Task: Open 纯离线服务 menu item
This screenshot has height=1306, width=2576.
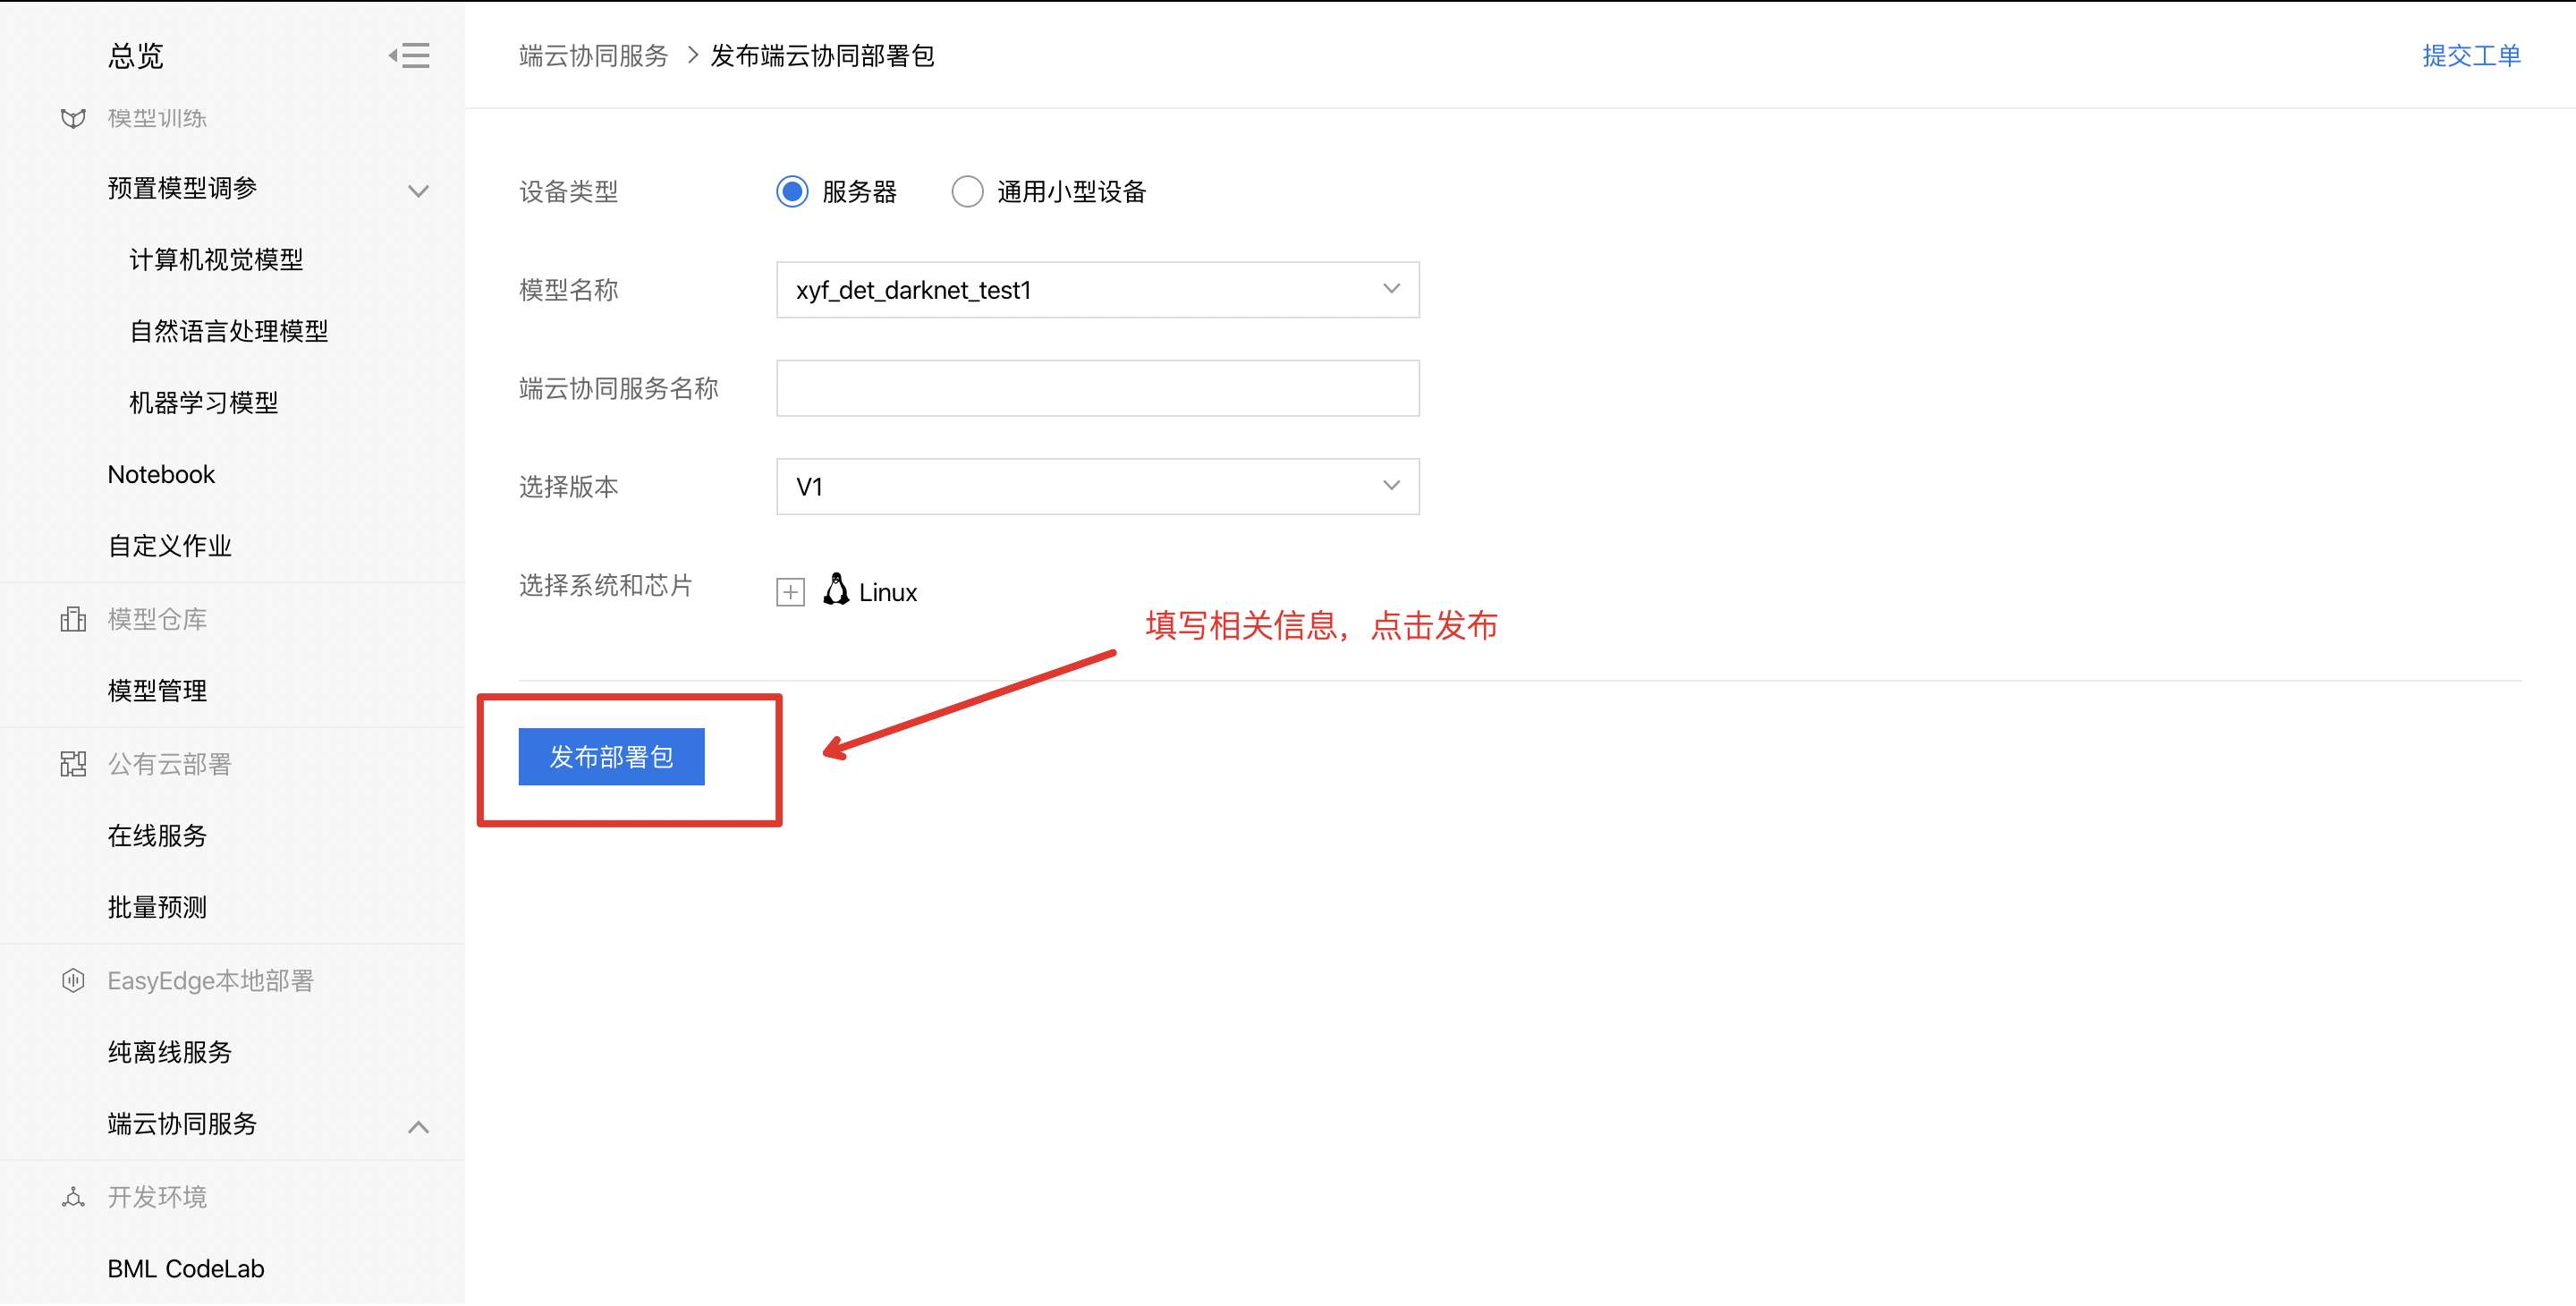Action: pyautogui.click(x=170, y=1052)
